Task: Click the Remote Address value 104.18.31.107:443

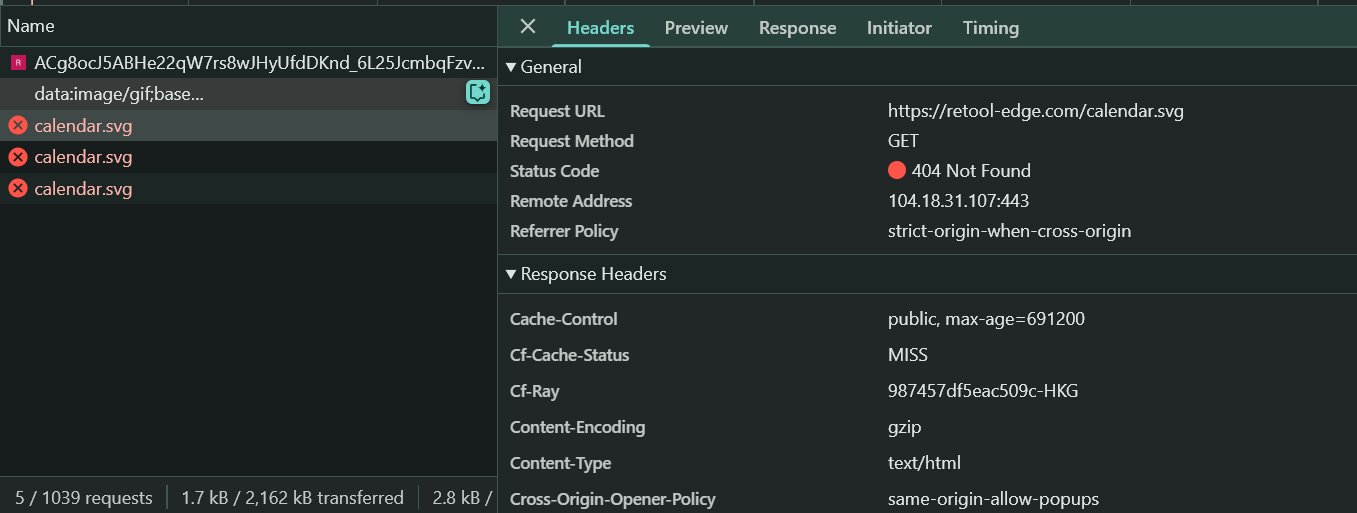Action: pyautogui.click(x=958, y=201)
